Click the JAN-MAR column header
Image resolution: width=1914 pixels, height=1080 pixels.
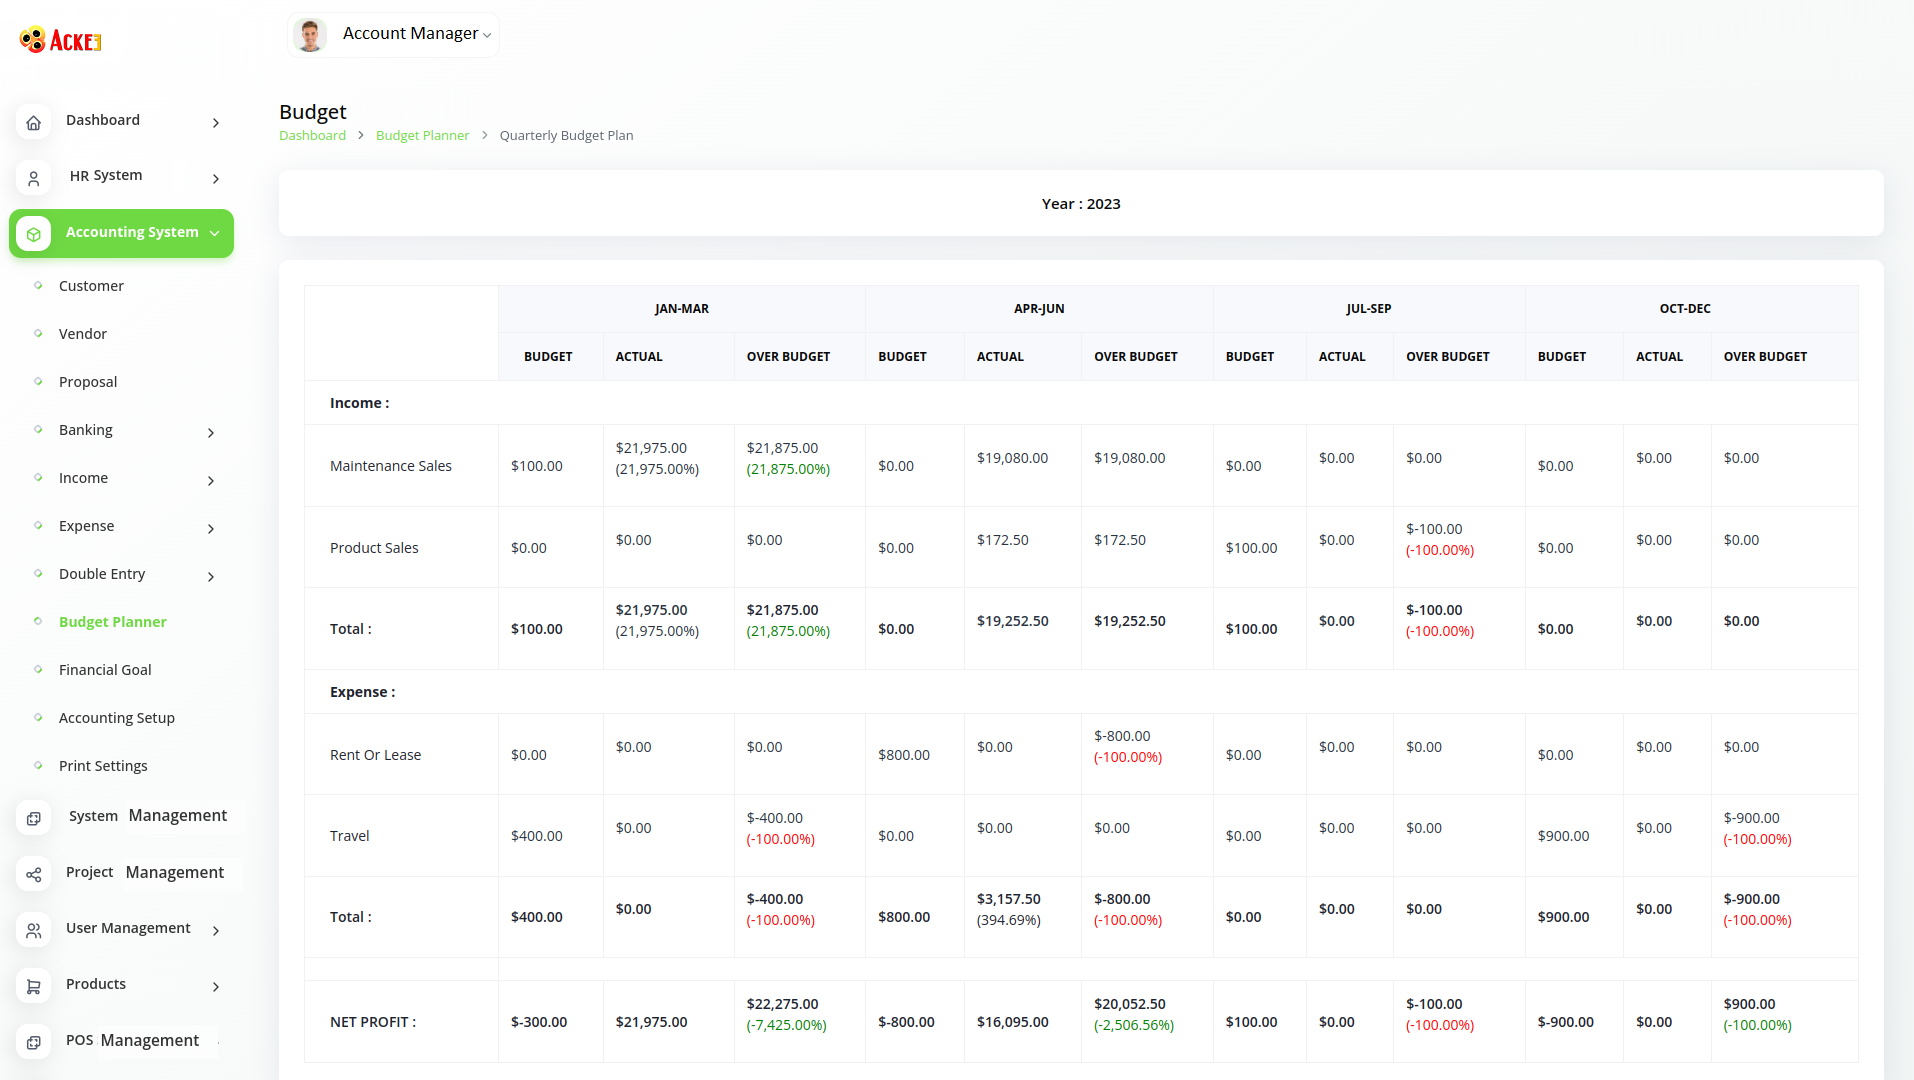tap(682, 309)
